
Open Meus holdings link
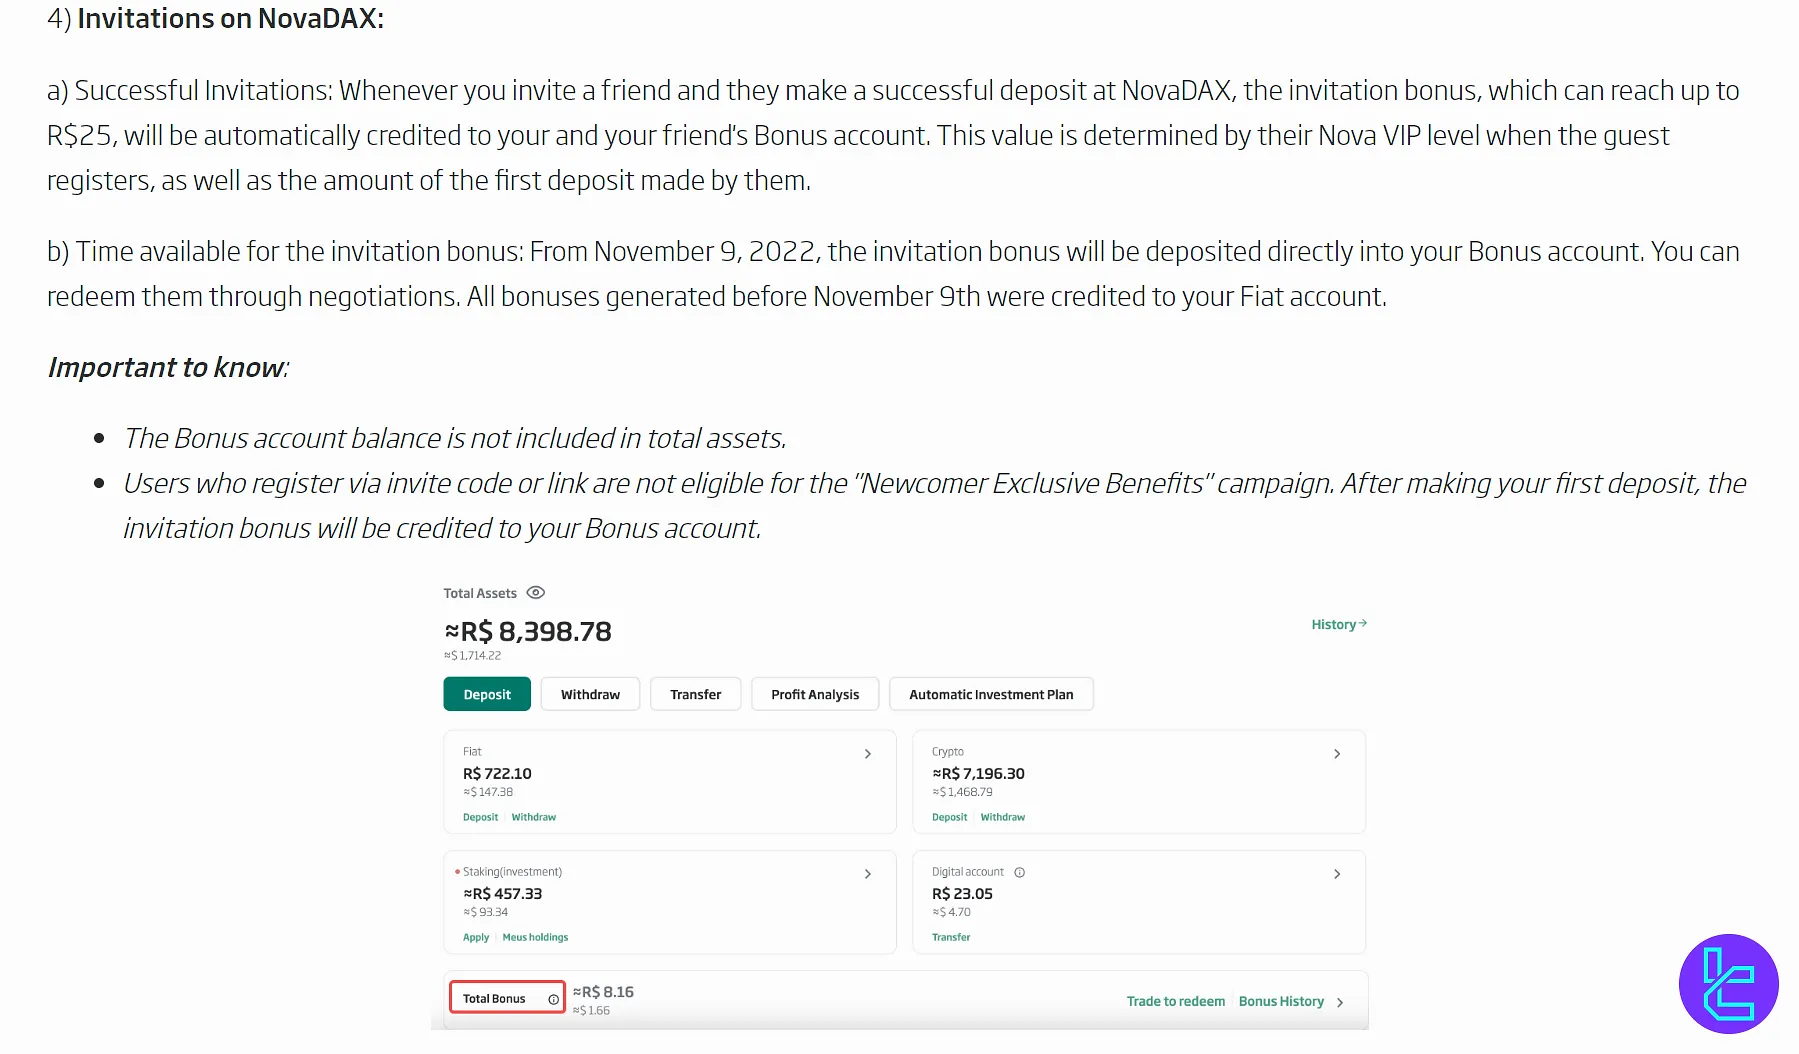coord(535,937)
